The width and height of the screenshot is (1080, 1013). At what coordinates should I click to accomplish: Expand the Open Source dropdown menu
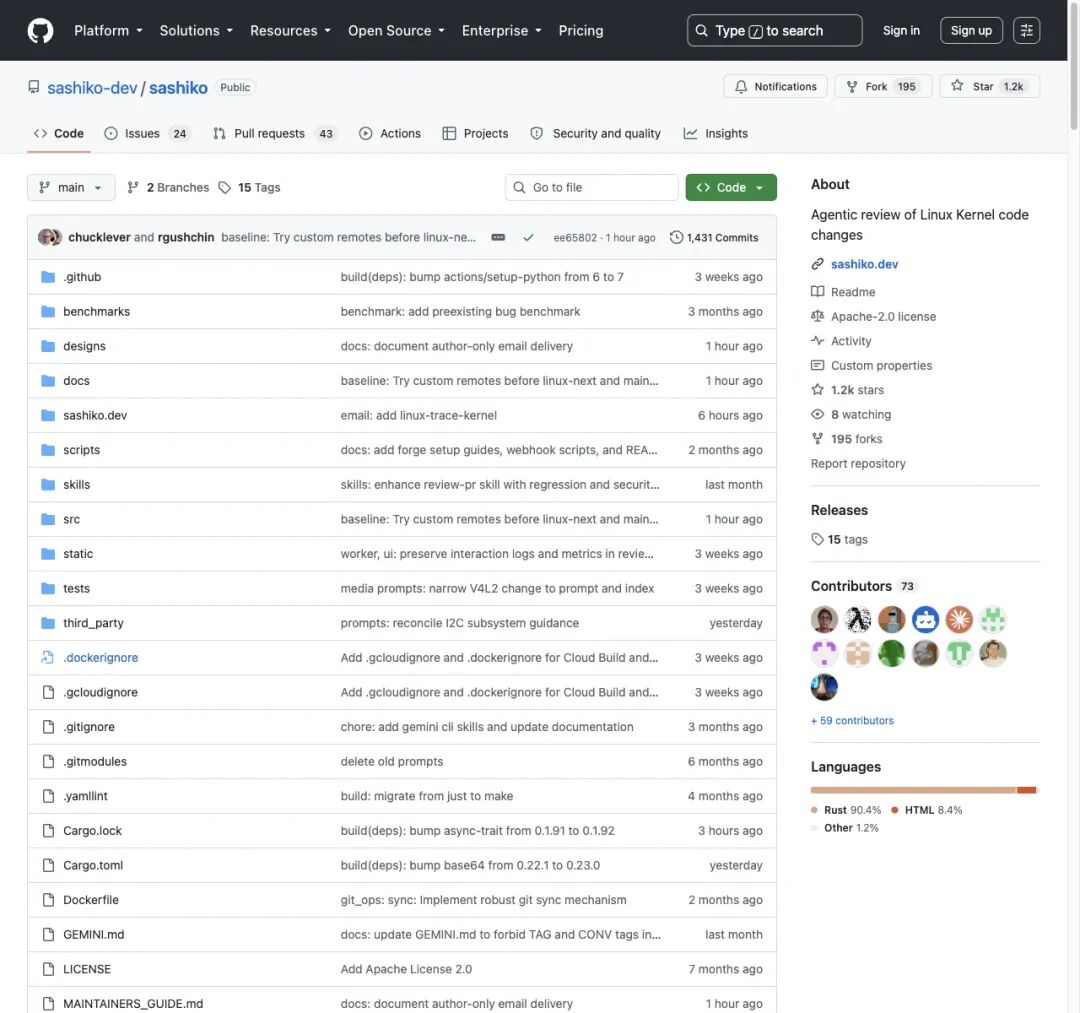pos(396,30)
